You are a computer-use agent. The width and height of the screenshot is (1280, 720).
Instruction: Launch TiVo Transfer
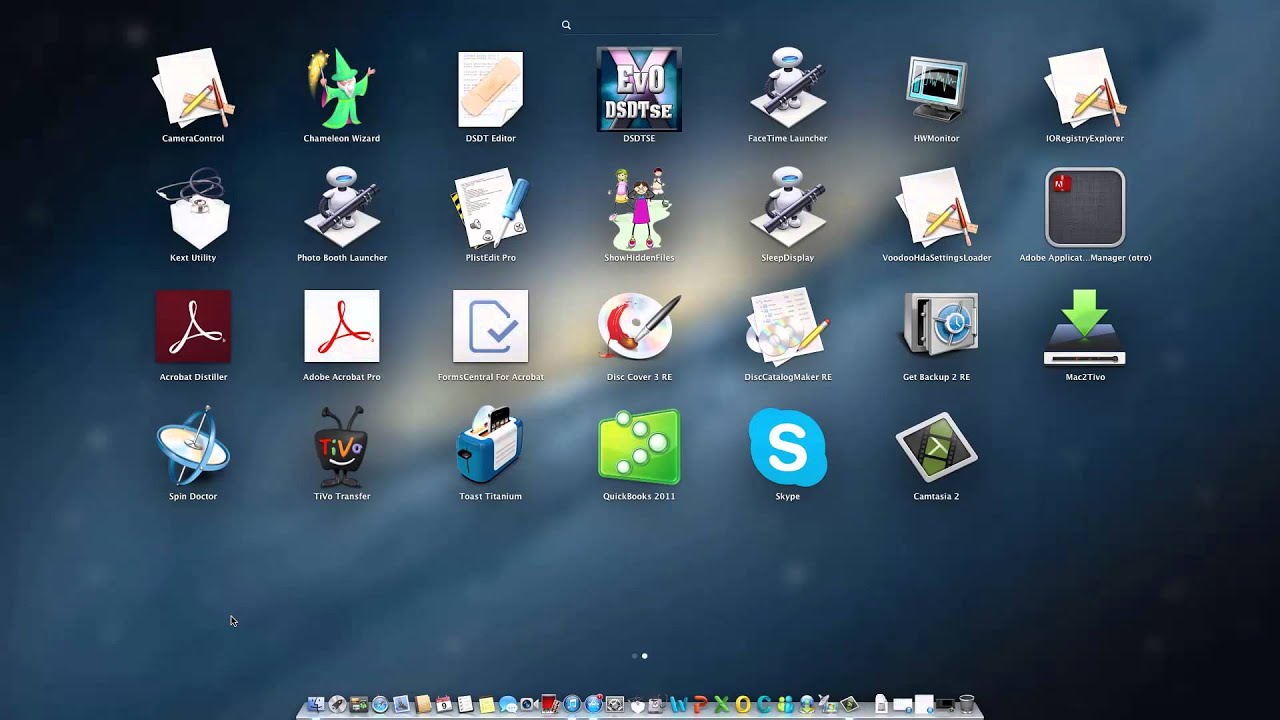(x=341, y=446)
